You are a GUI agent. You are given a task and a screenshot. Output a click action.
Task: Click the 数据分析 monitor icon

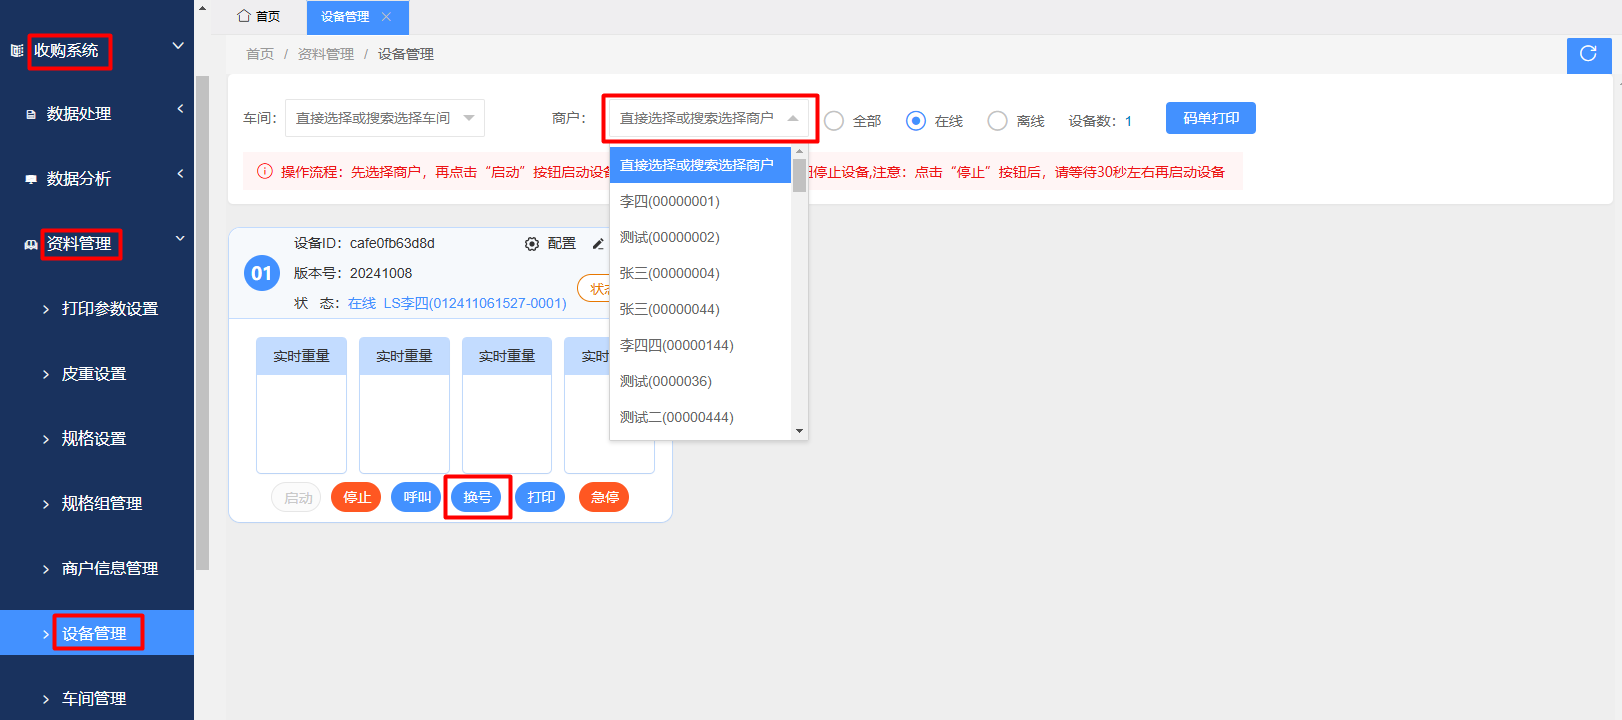point(31,179)
